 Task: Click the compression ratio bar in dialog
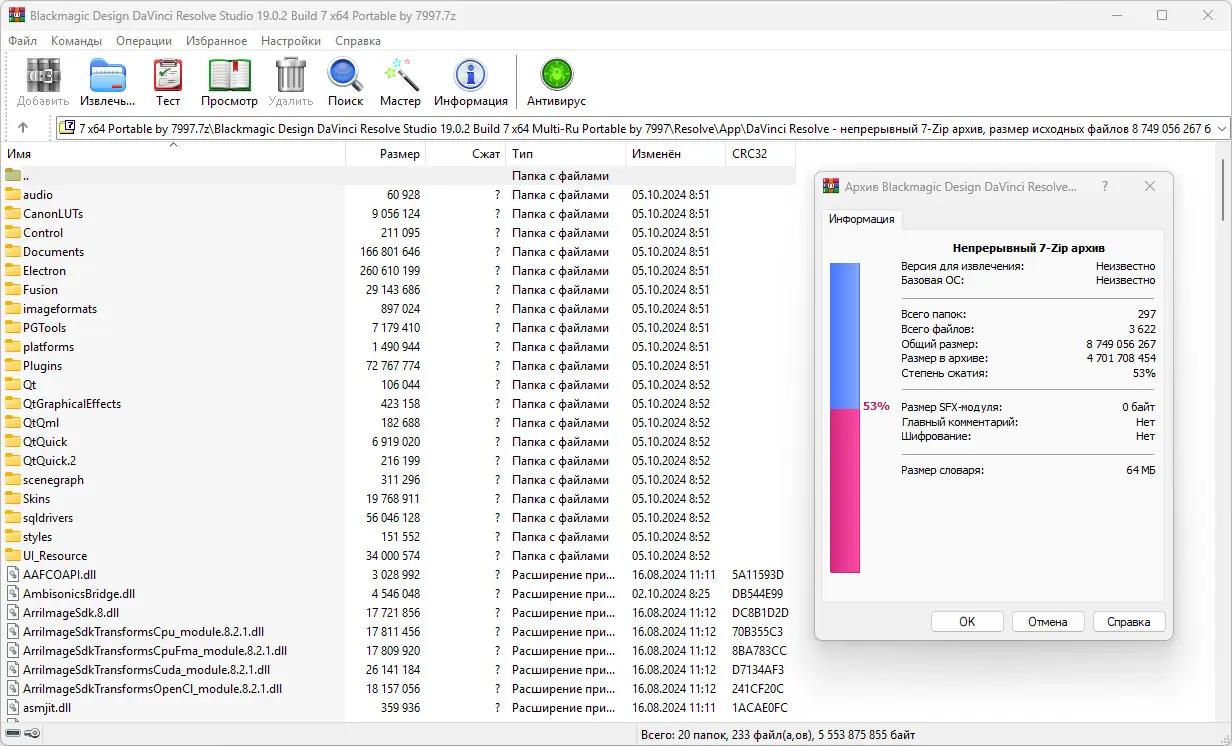(x=845, y=418)
